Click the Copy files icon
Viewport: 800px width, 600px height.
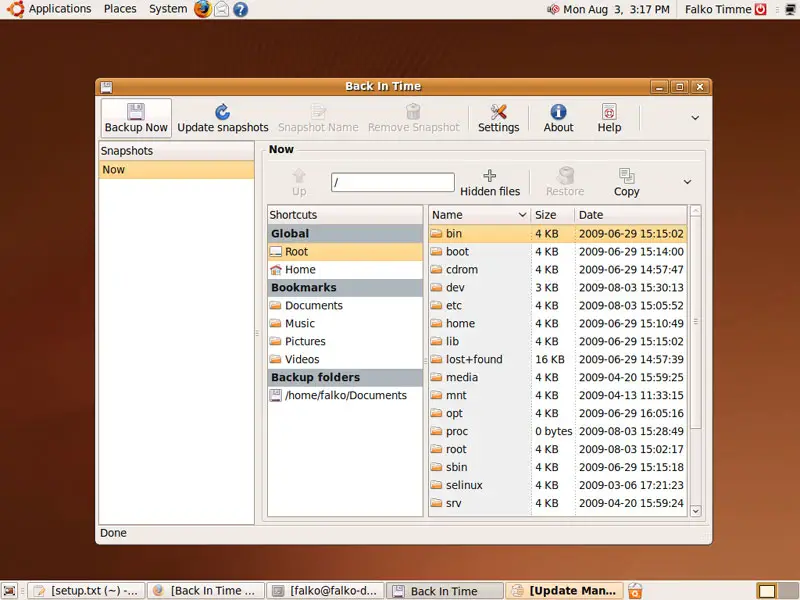click(627, 176)
